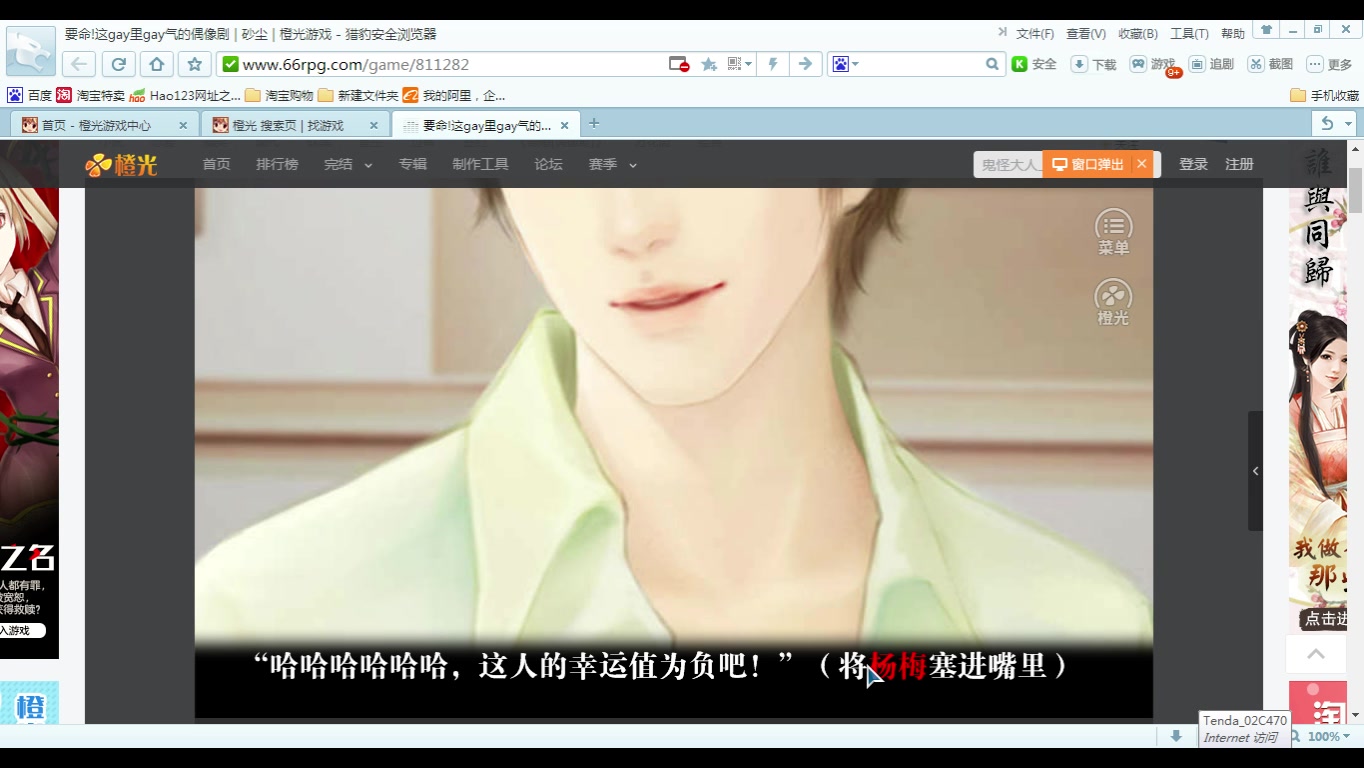1364x768 pixels.
Task: Reload the page with refresh button
Action: click(118, 64)
